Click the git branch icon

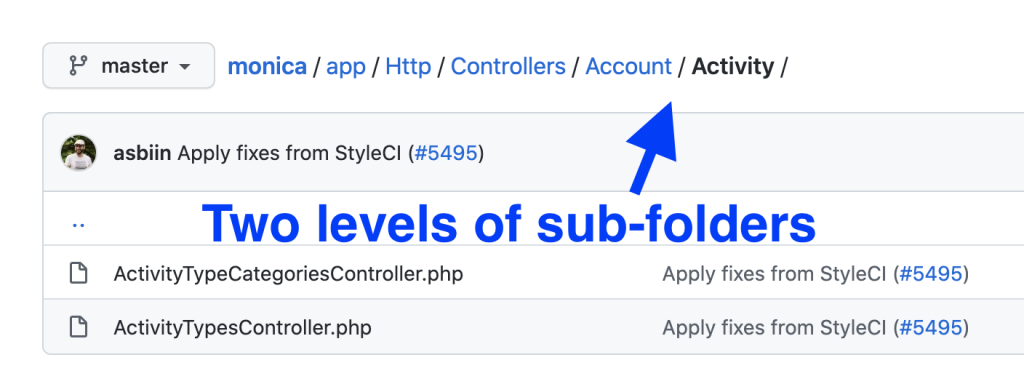[x=78, y=66]
